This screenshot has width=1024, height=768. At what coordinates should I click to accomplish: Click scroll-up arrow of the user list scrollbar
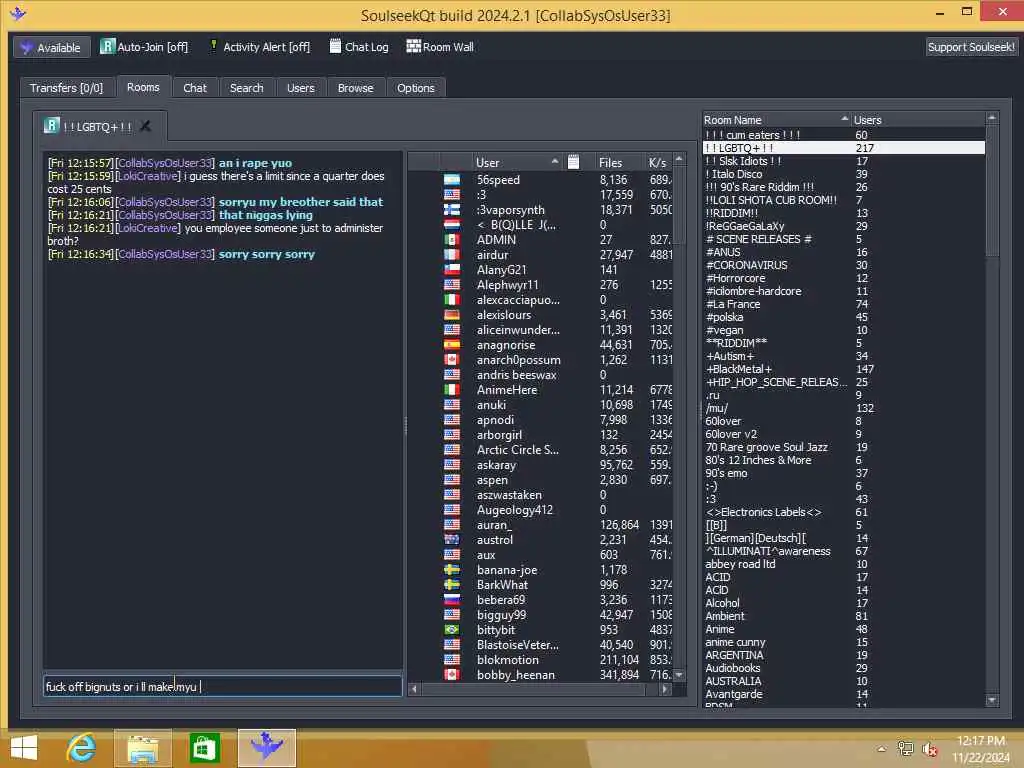(x=679, y=159)
